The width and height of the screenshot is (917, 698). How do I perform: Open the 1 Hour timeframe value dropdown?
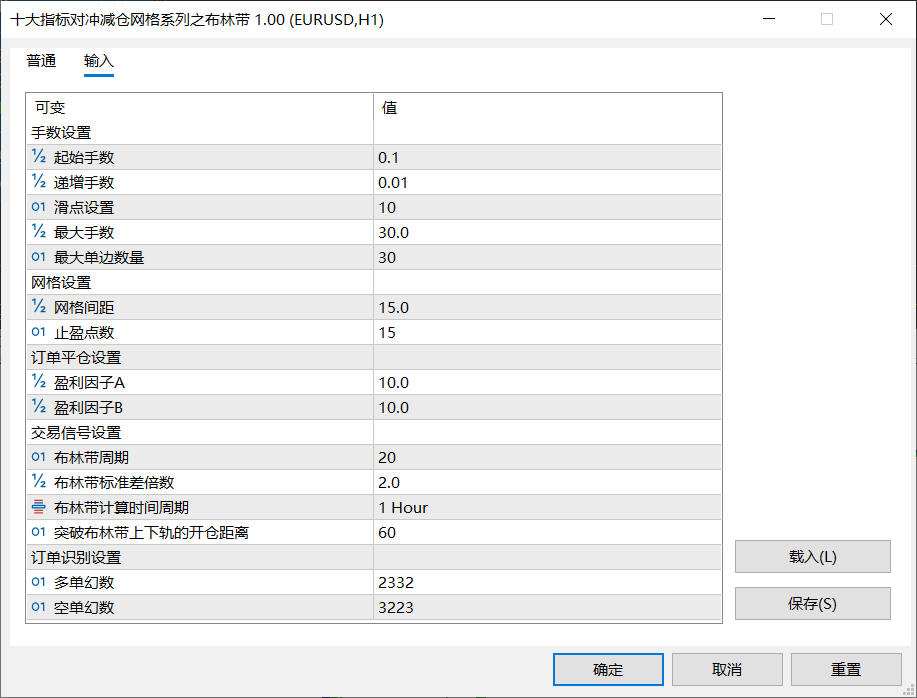[547, 507]
